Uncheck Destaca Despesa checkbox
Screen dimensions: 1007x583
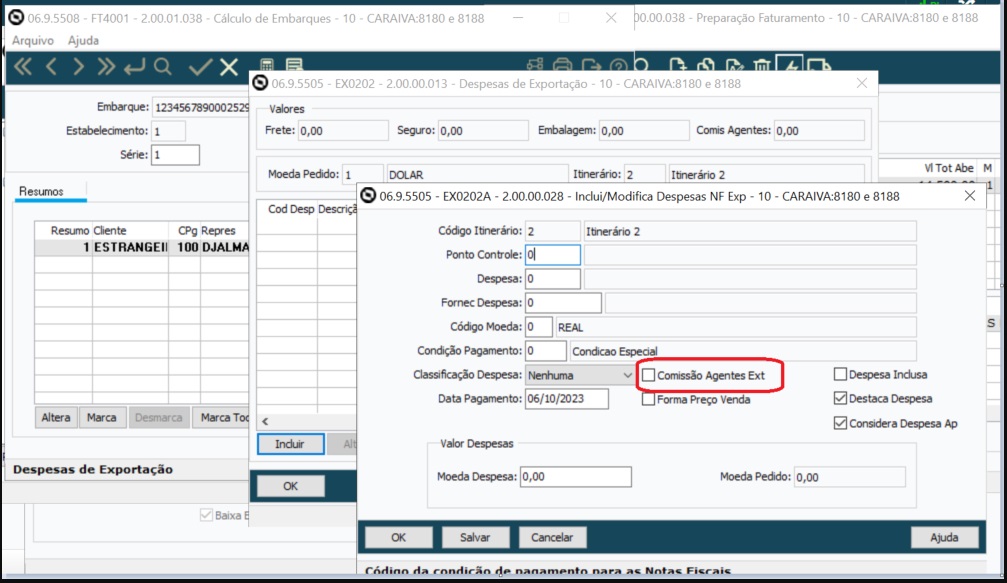click(840, 398)
